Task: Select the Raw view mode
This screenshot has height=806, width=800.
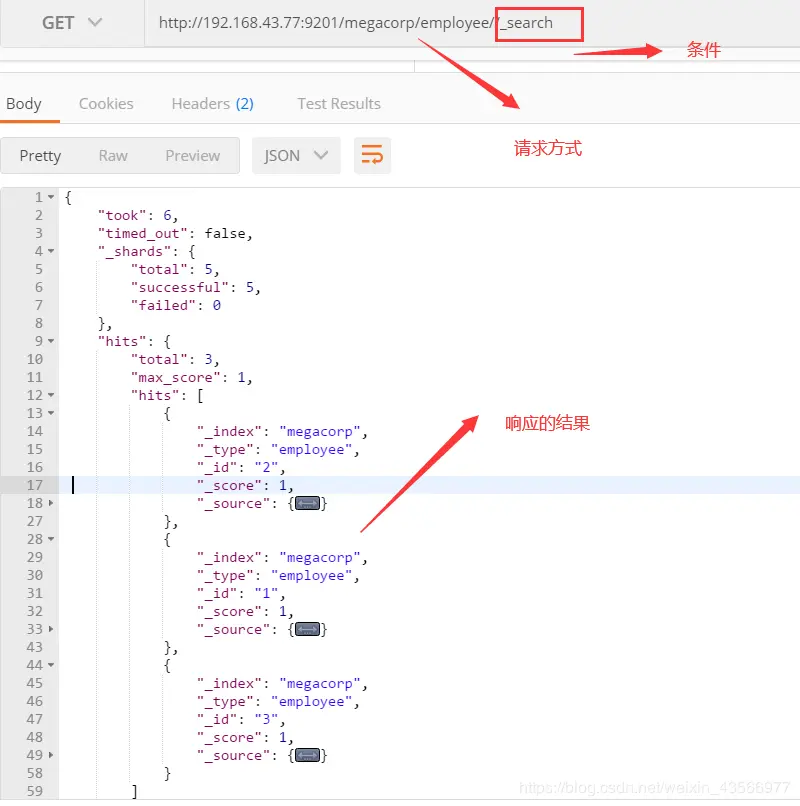Action: (x=113, y=156)
